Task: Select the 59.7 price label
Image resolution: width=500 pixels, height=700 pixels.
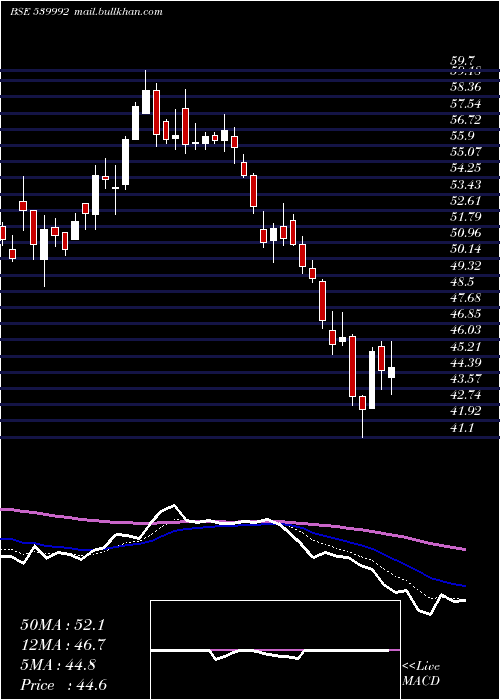Action: point(463,60)
